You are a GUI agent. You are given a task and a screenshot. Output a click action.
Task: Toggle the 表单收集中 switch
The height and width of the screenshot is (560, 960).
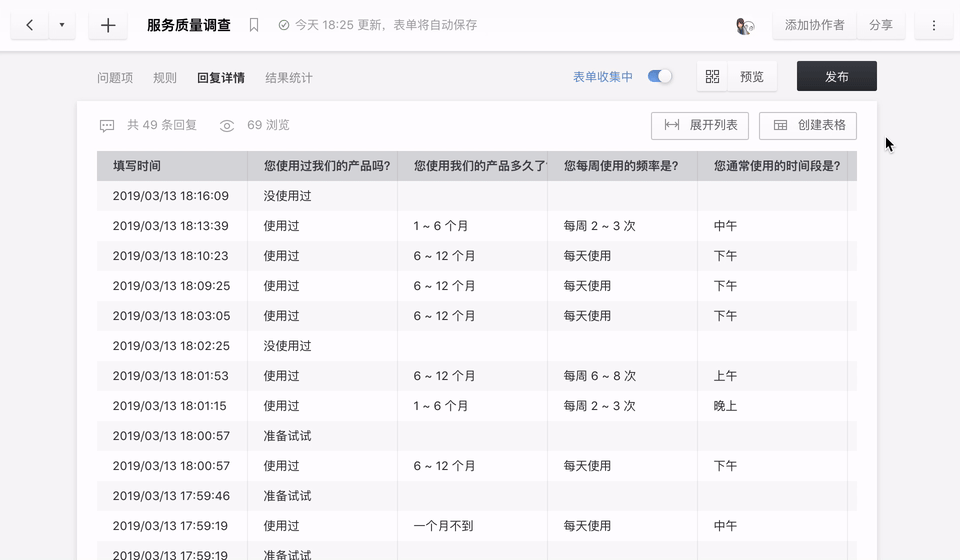coord(659,77)
